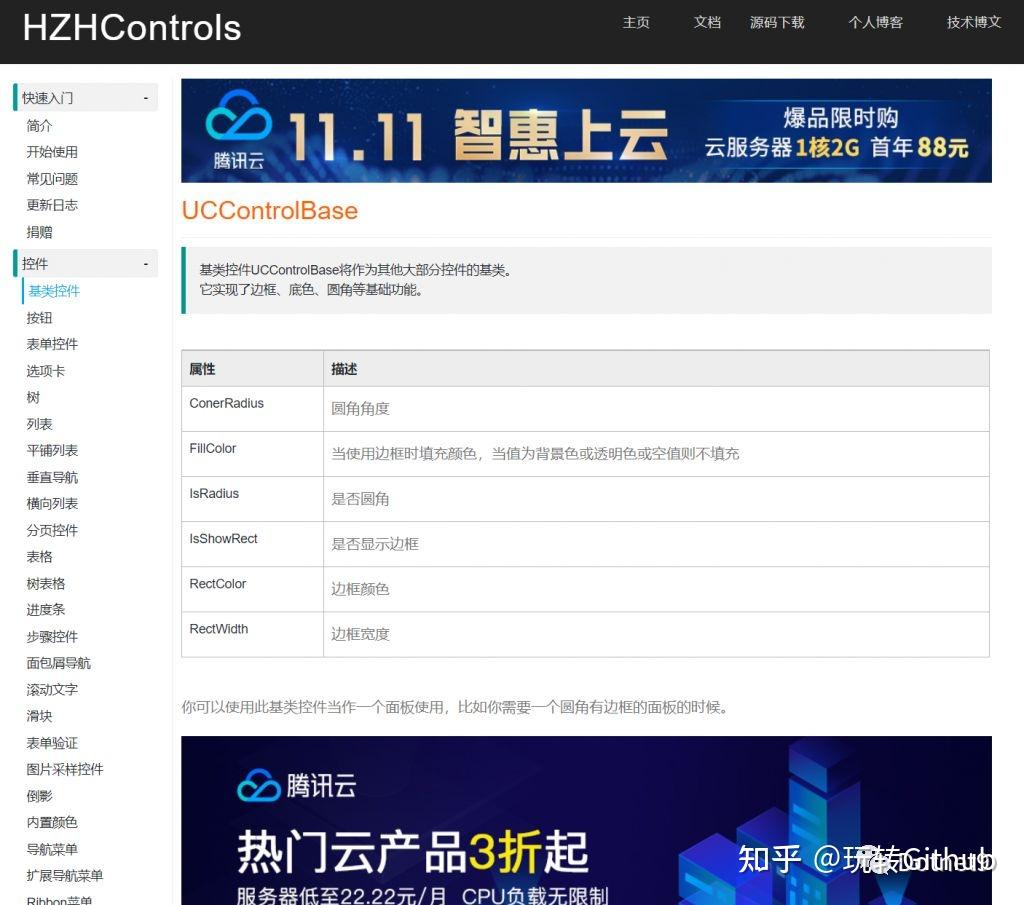Click the IsRadius property cell

coord(252,499)
